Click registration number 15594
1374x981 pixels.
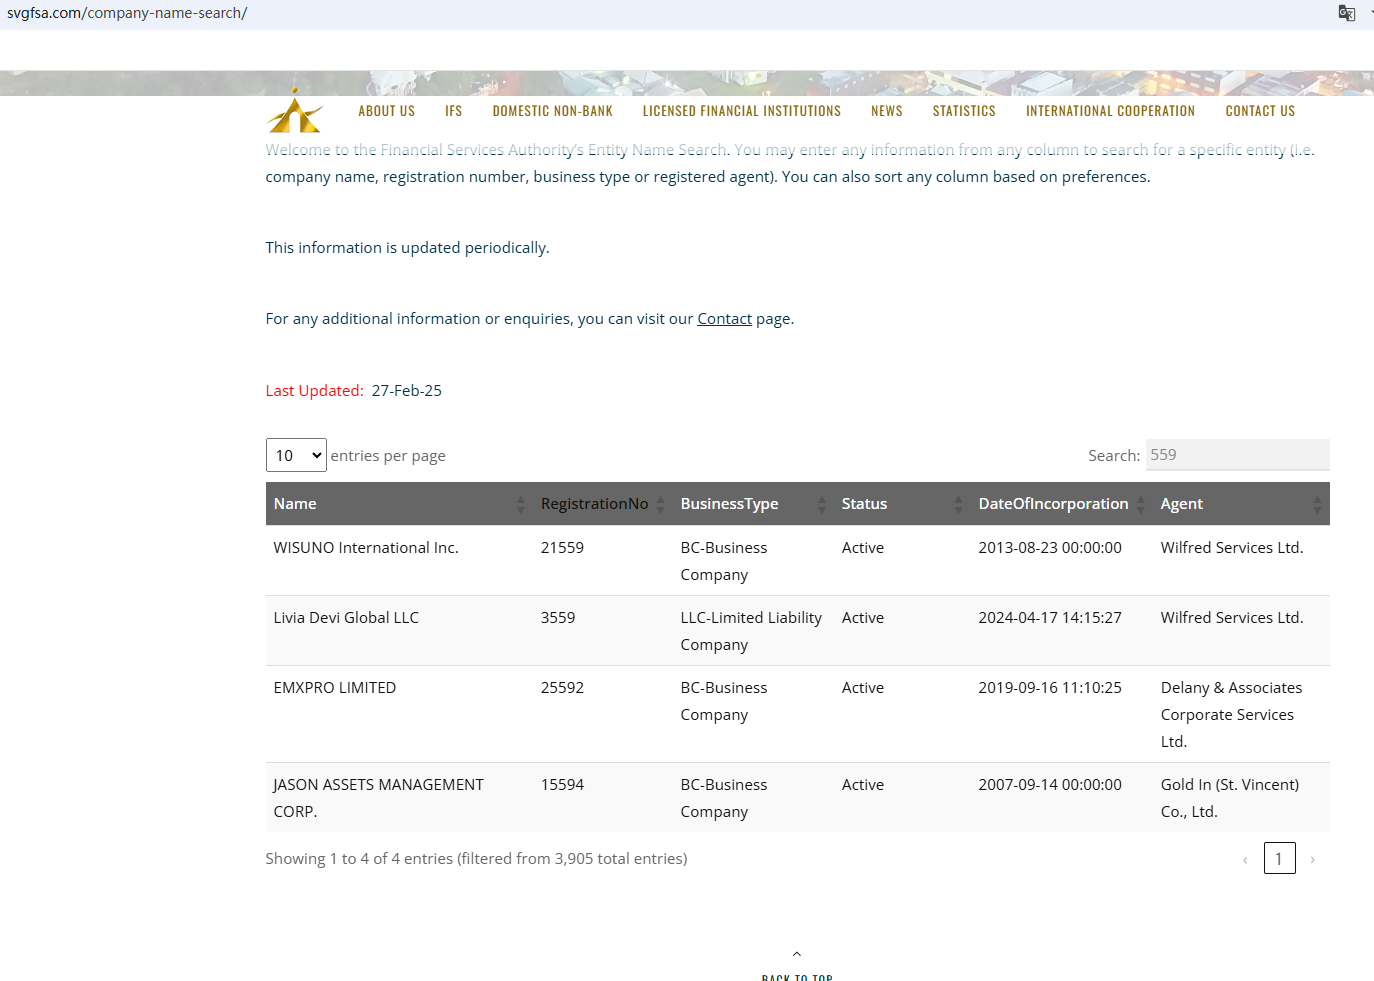tap(562, 785)
